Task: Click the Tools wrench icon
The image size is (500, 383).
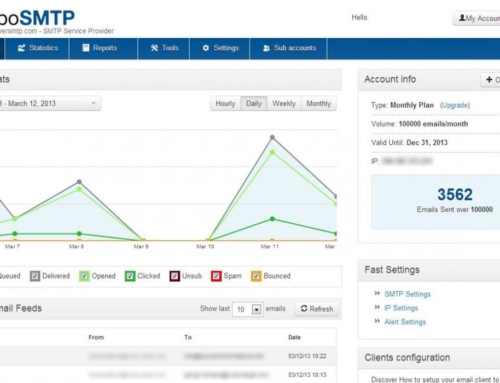Action: click(x=154, y=48)
